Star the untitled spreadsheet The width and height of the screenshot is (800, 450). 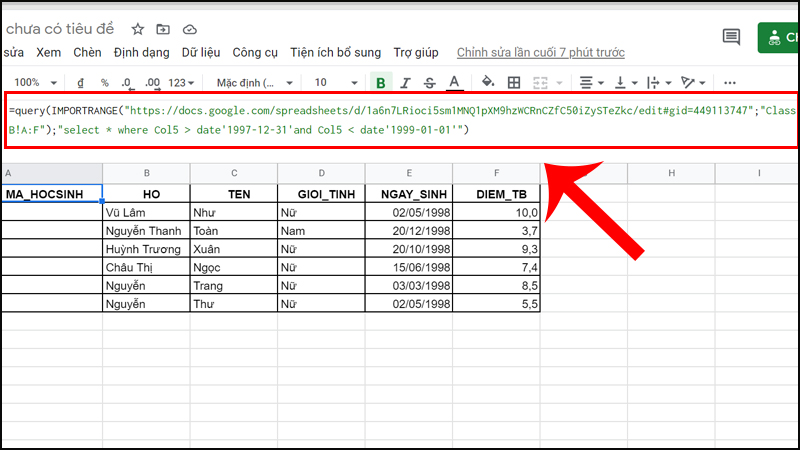click(138, 28)
